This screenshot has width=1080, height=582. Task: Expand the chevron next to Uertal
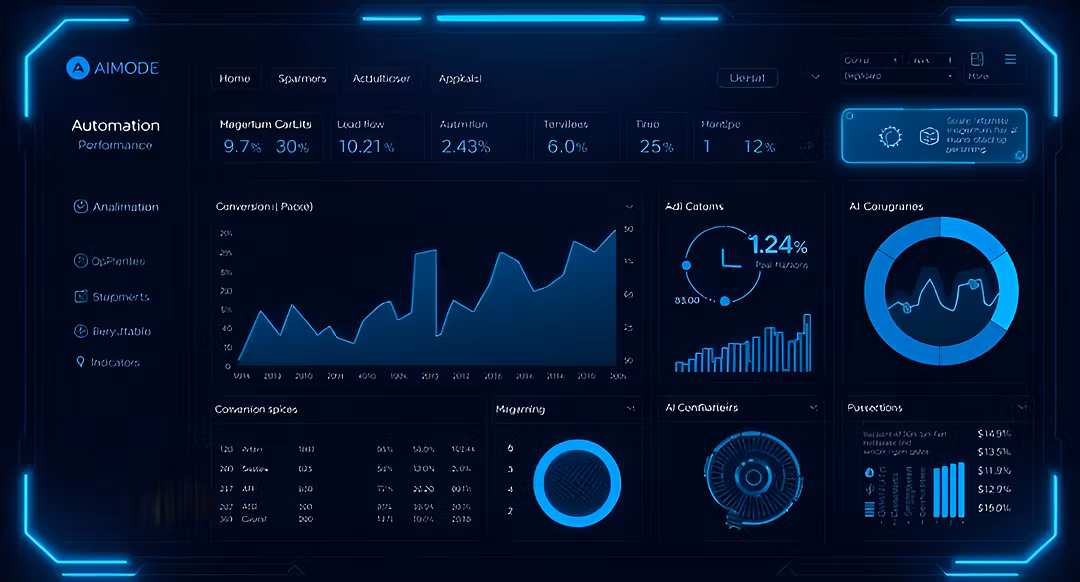pyautogui.click(x=816, y=77)
